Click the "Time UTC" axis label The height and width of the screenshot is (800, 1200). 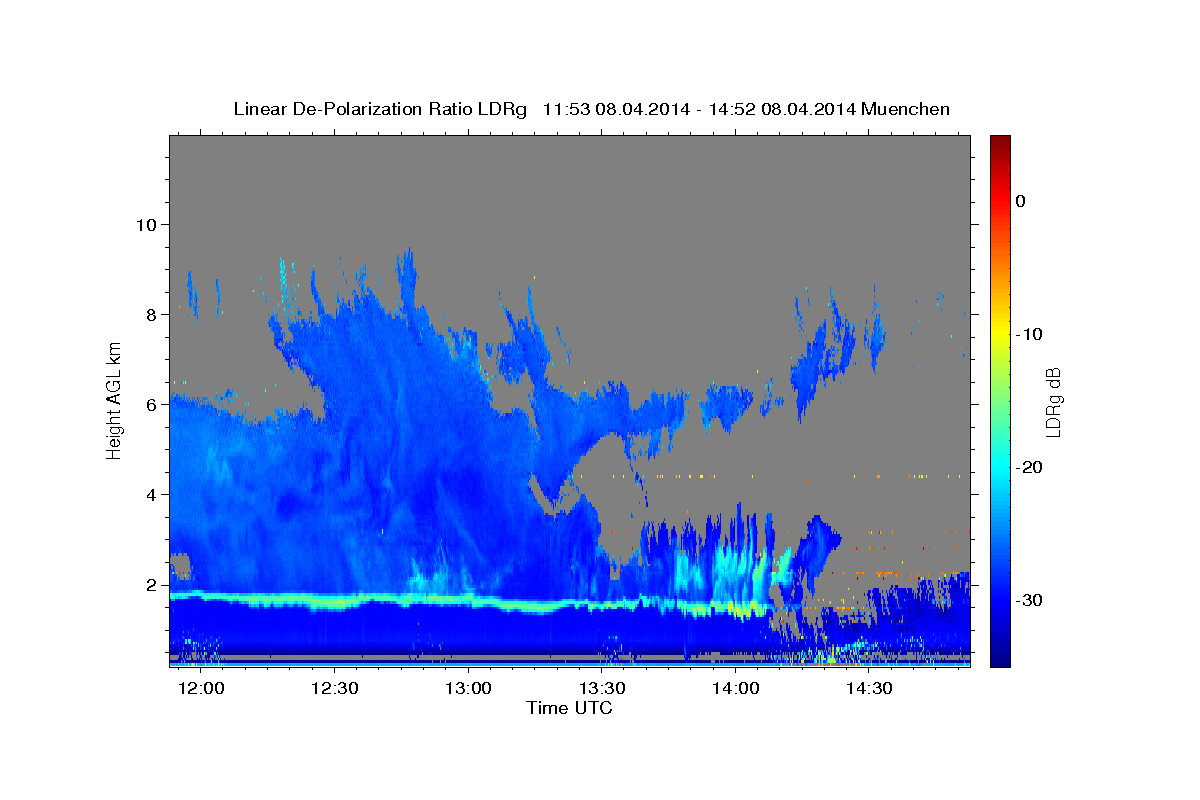coord(569,708)
